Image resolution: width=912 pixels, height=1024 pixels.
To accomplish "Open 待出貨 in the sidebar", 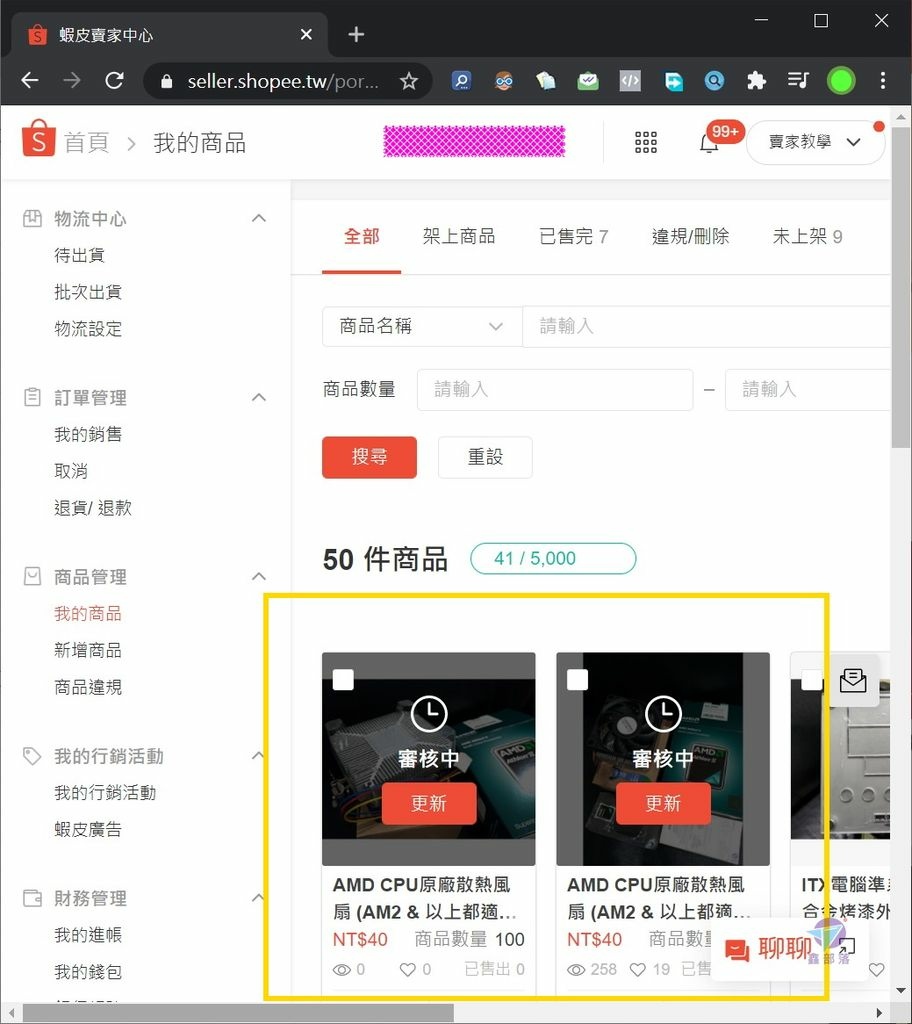I will pos(79,255).
